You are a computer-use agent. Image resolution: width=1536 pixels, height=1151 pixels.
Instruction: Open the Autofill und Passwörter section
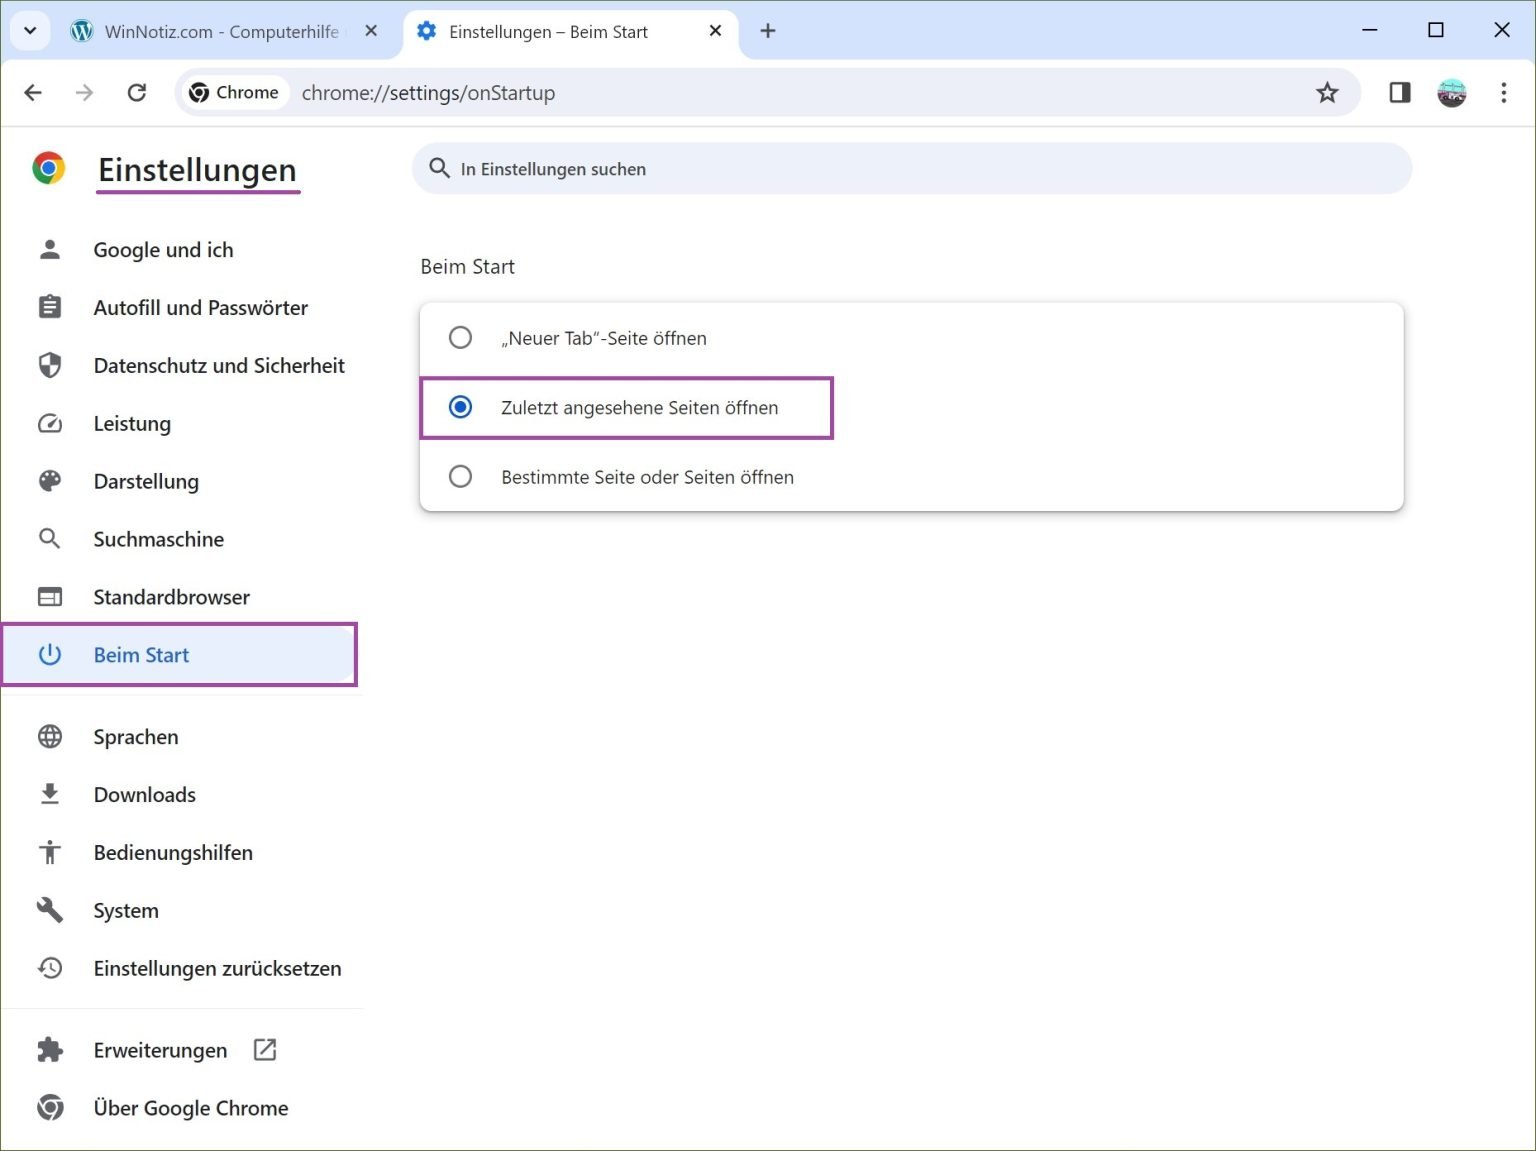(200, 307)
